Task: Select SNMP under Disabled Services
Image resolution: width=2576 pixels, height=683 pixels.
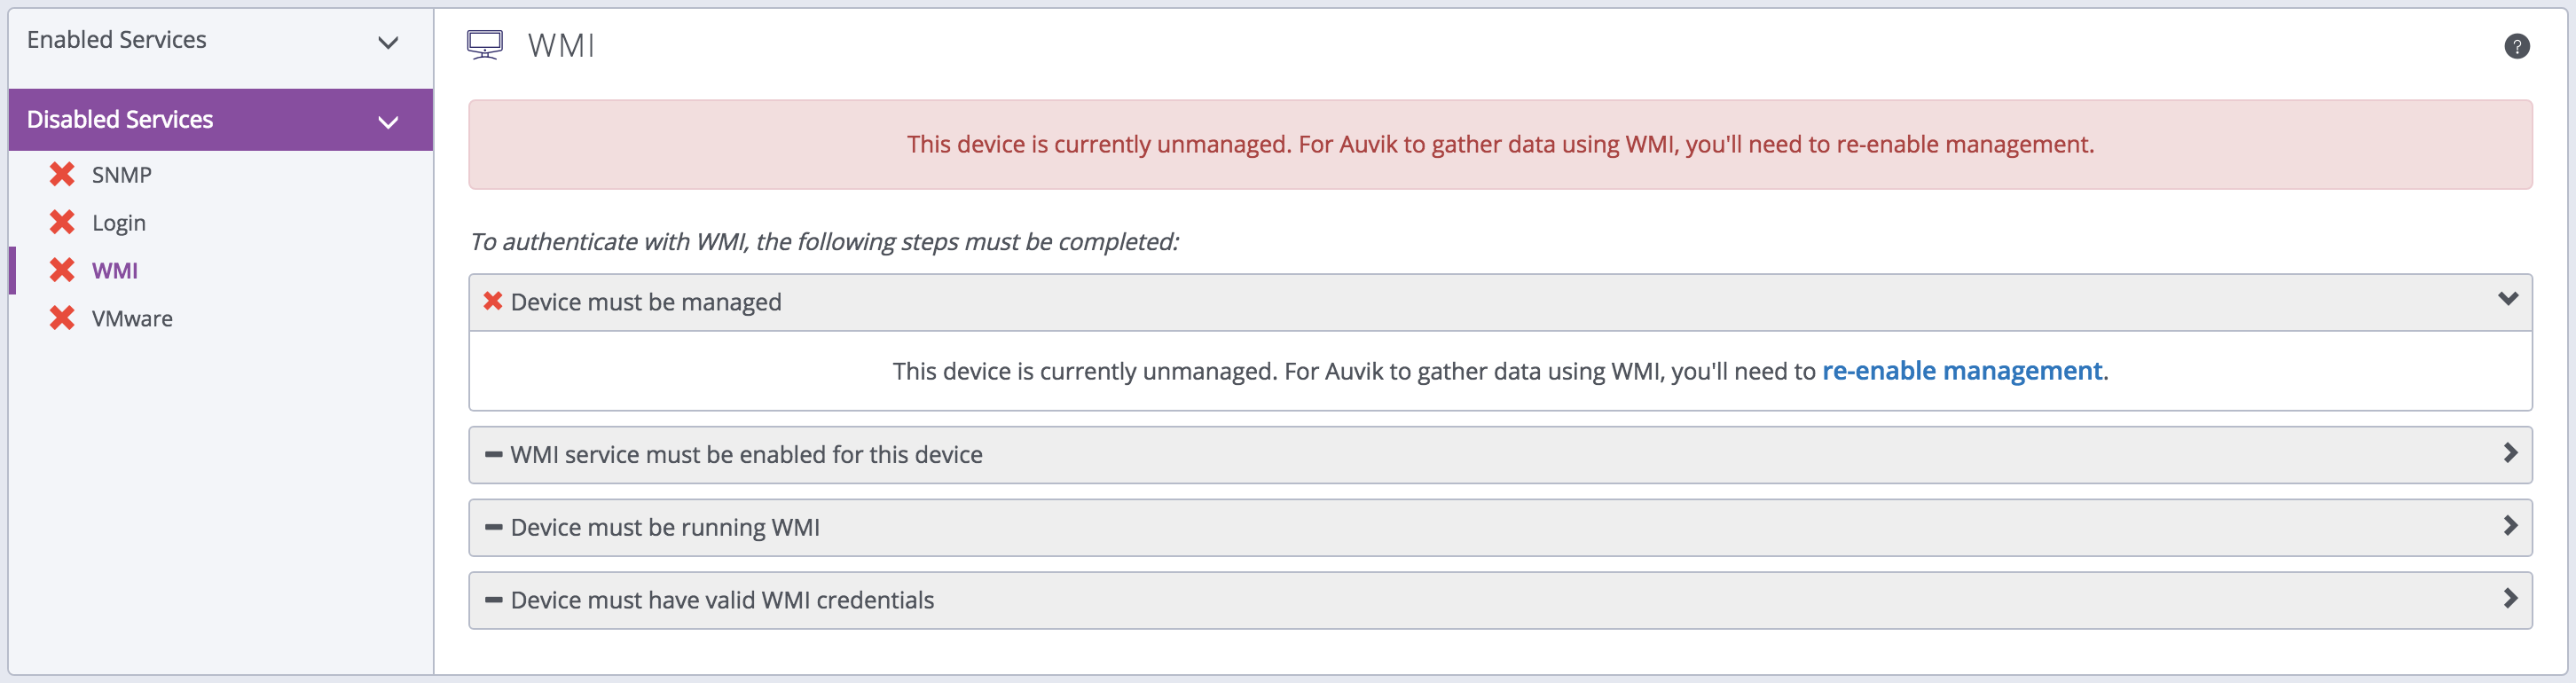Action: tap(121, 173)
